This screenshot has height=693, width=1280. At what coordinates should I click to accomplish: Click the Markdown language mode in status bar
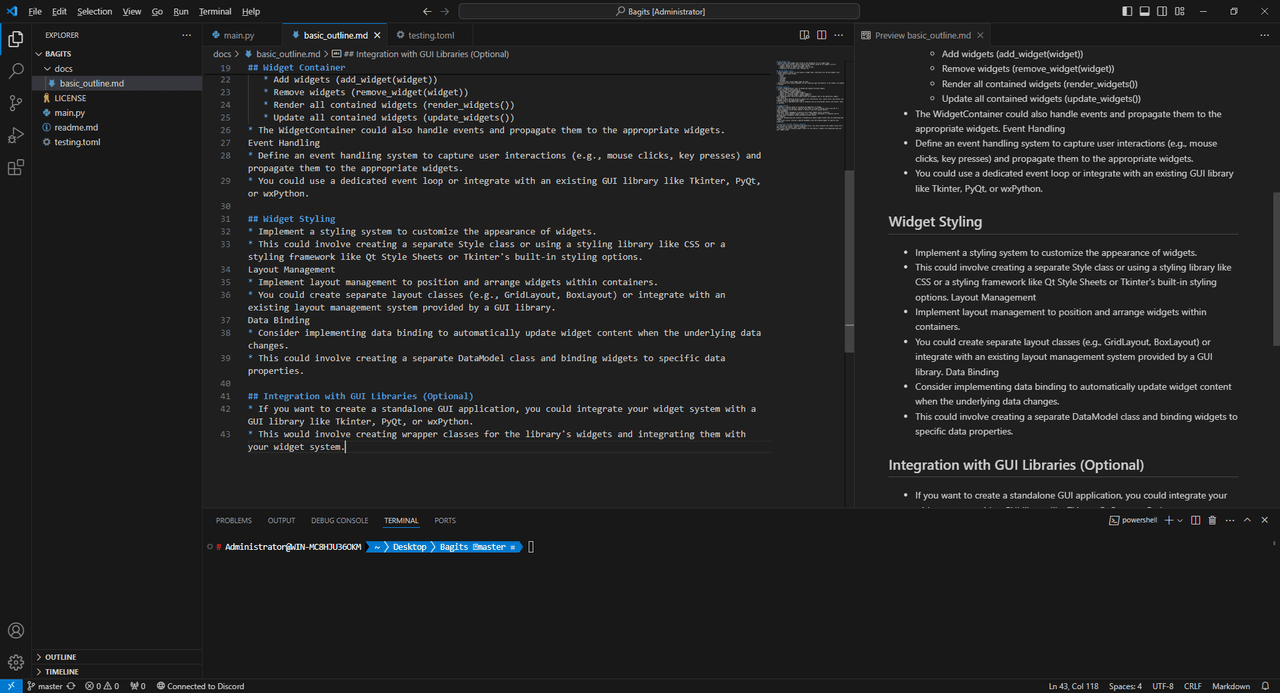pos(1231,686)
